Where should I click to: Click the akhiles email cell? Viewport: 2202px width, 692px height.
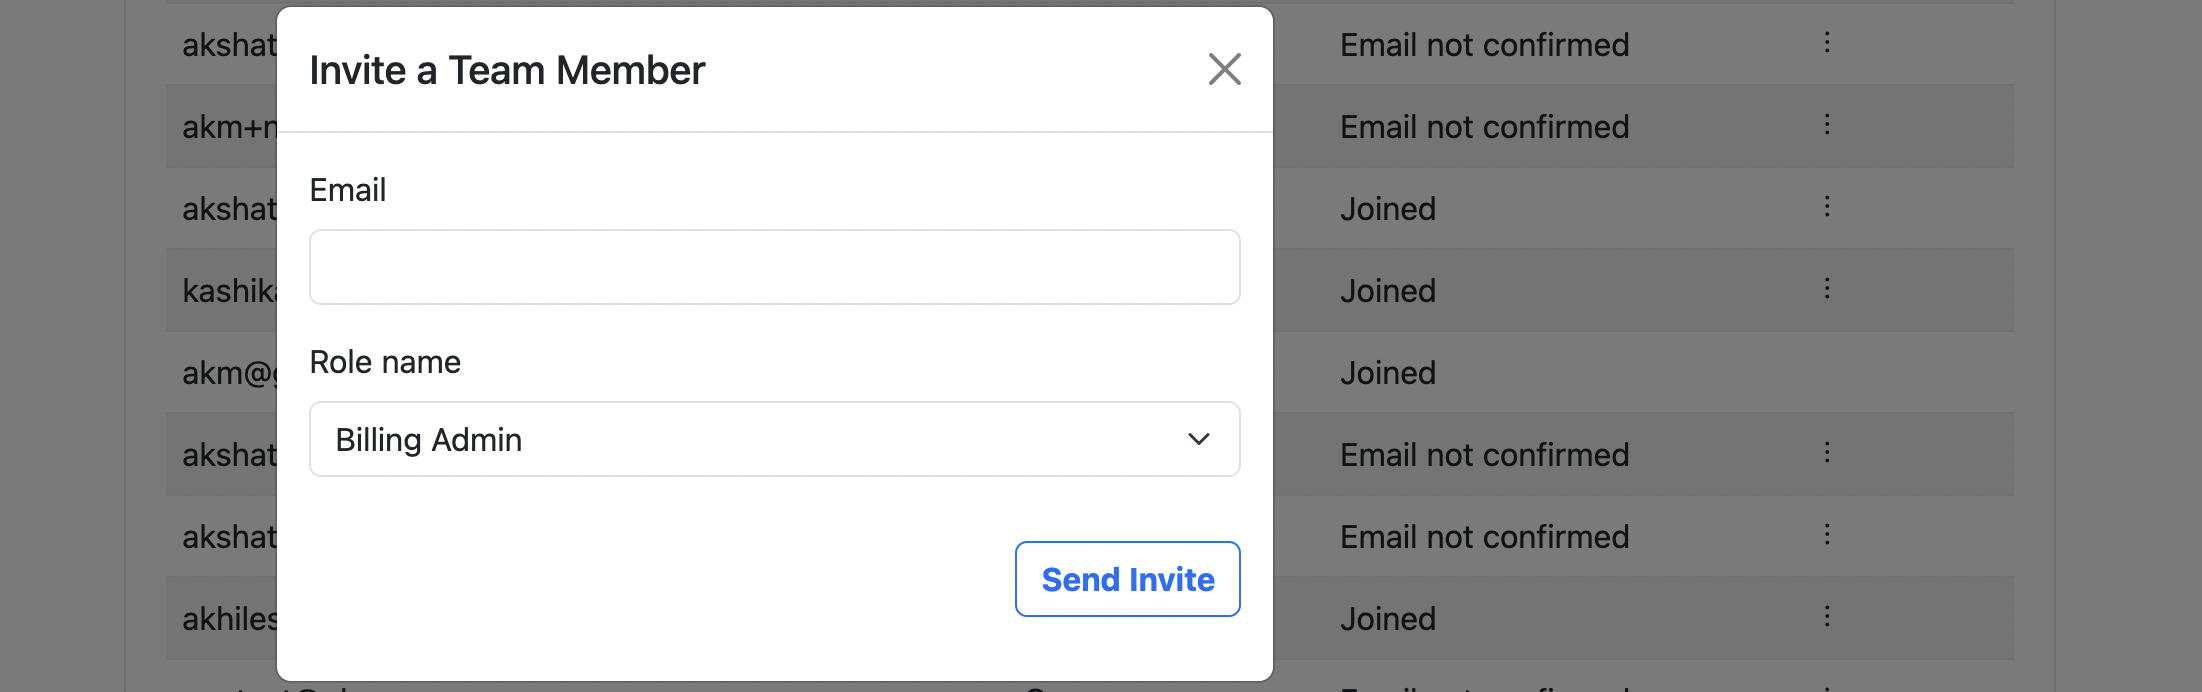pyautogui.click(x=229, y=619)
